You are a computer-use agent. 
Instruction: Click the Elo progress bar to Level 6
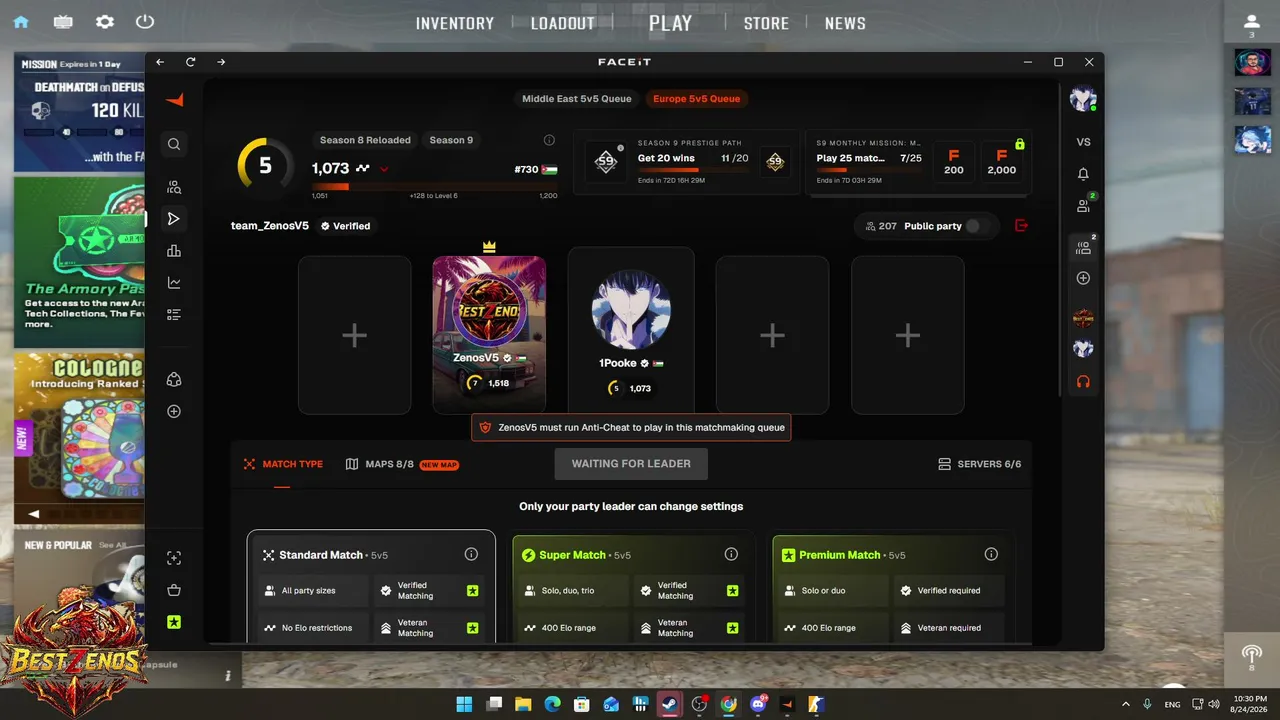point(434,186)
